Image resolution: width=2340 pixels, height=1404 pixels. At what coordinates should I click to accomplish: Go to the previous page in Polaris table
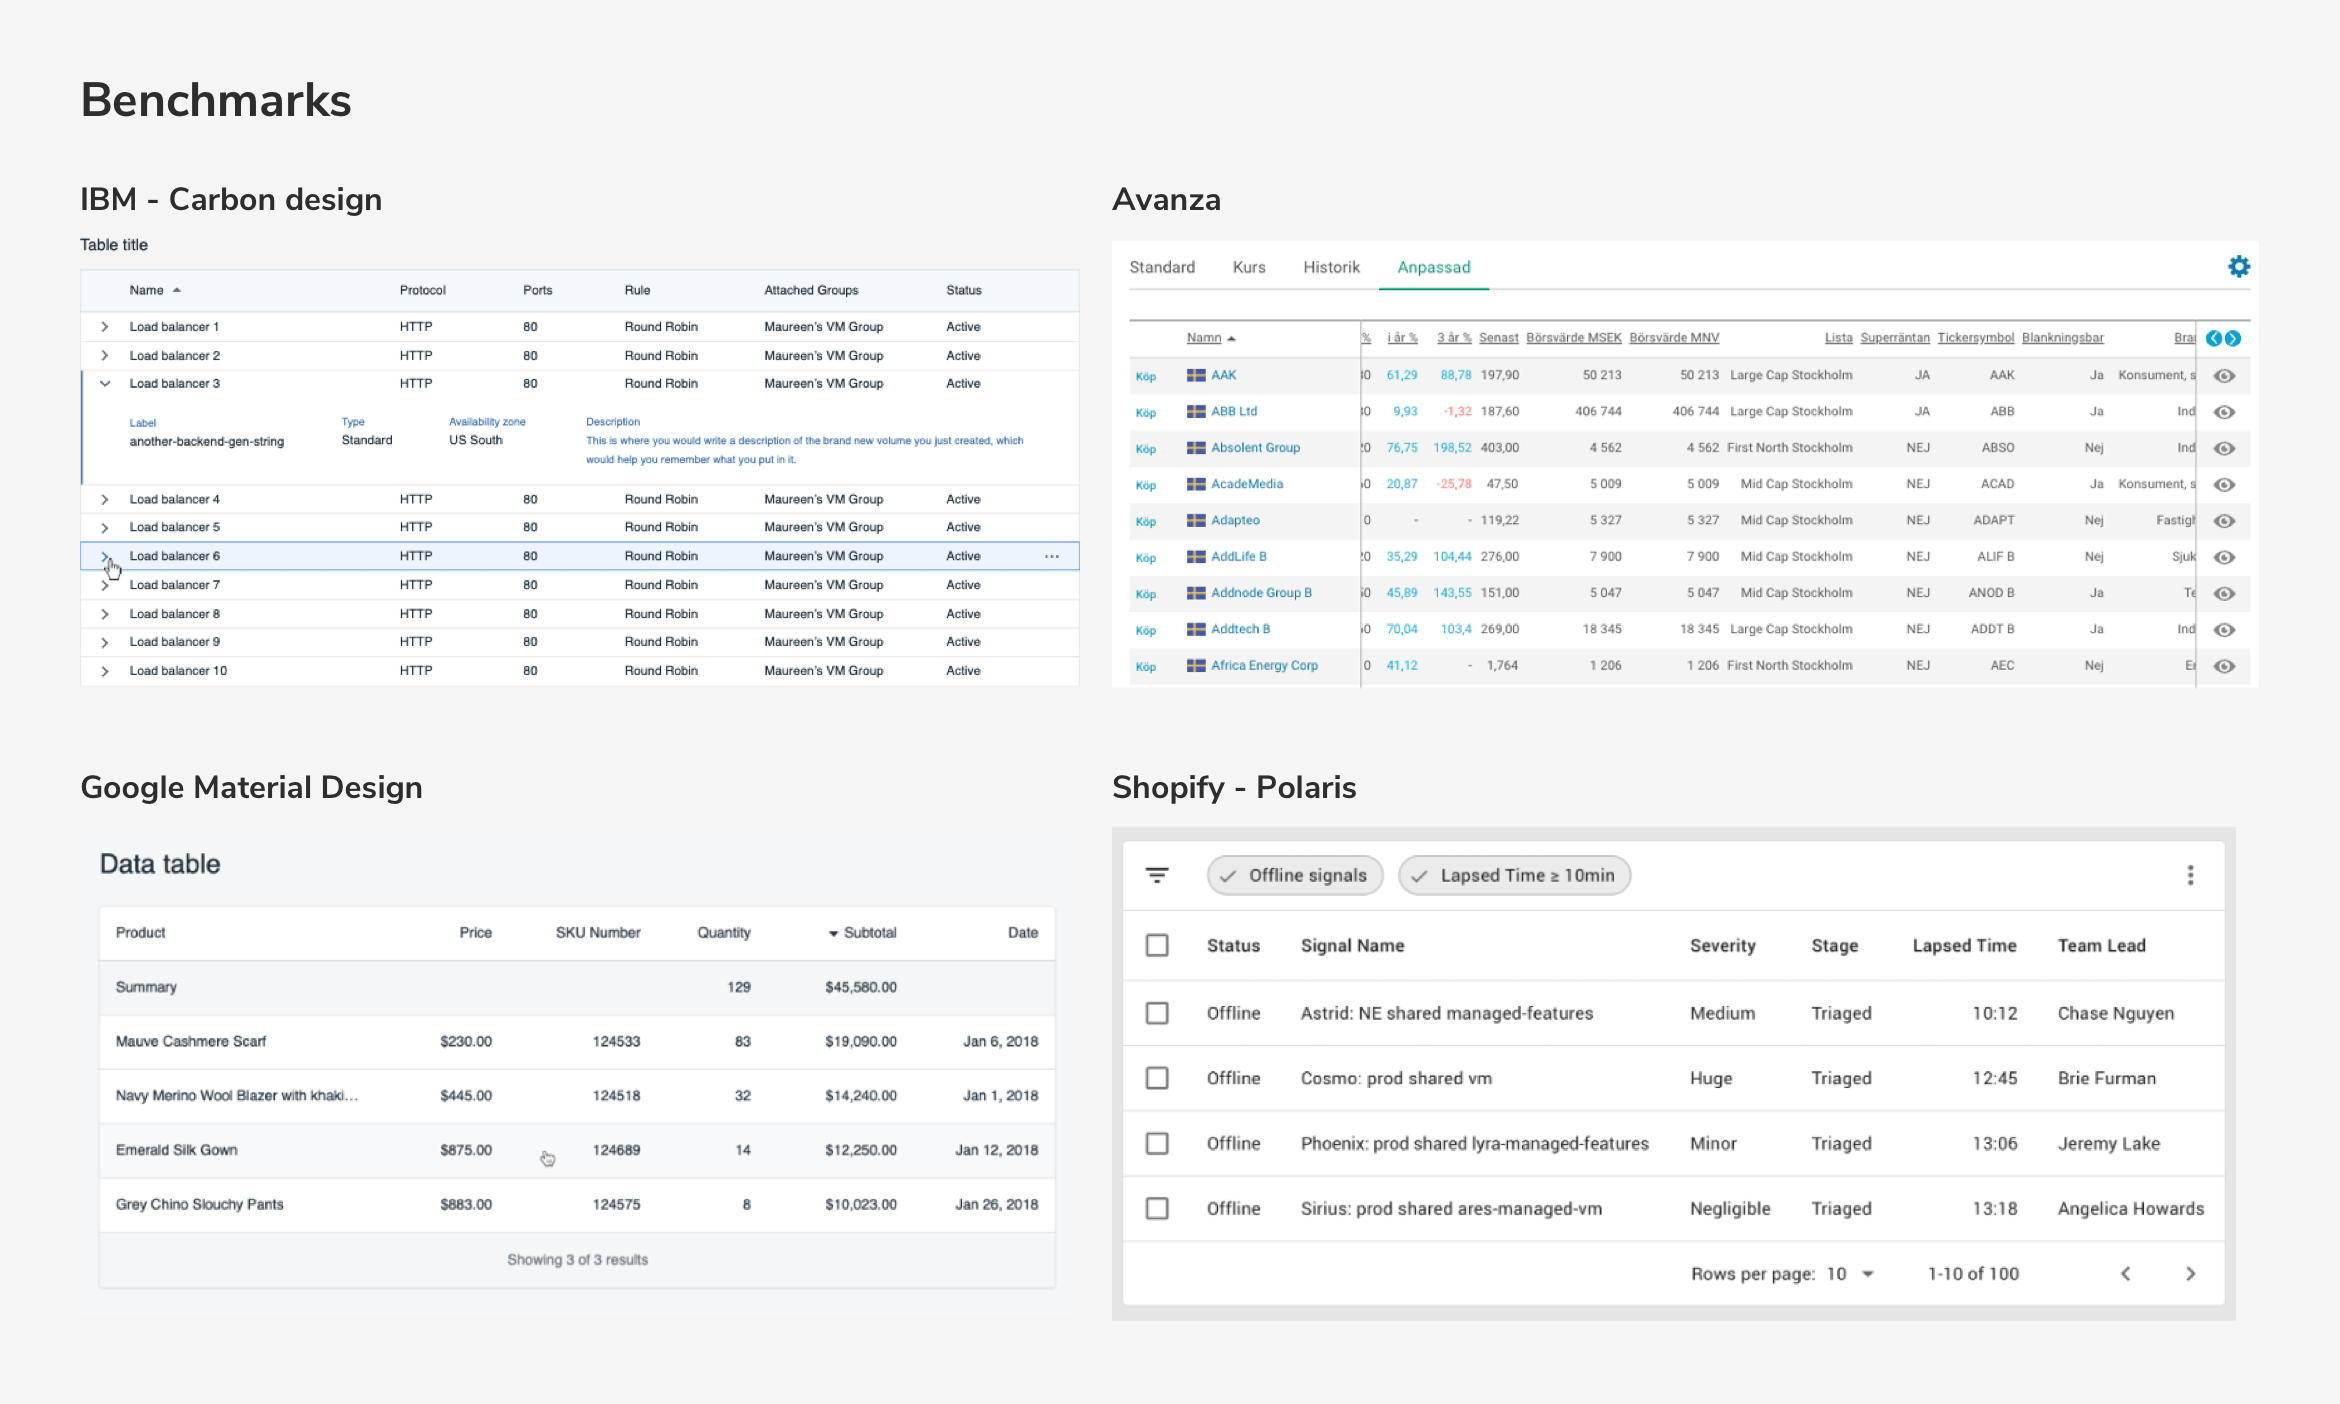[x=2125, y=1273]
